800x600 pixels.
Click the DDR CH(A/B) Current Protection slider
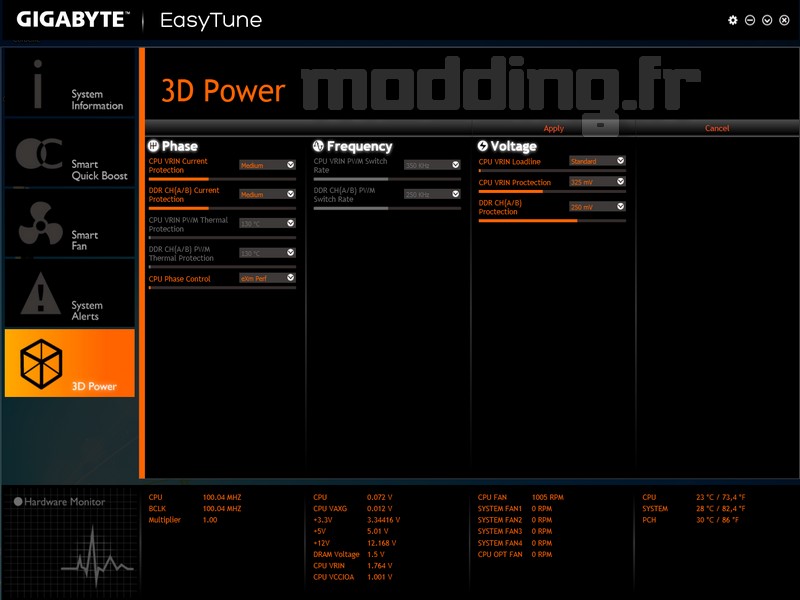pos(222,208)
